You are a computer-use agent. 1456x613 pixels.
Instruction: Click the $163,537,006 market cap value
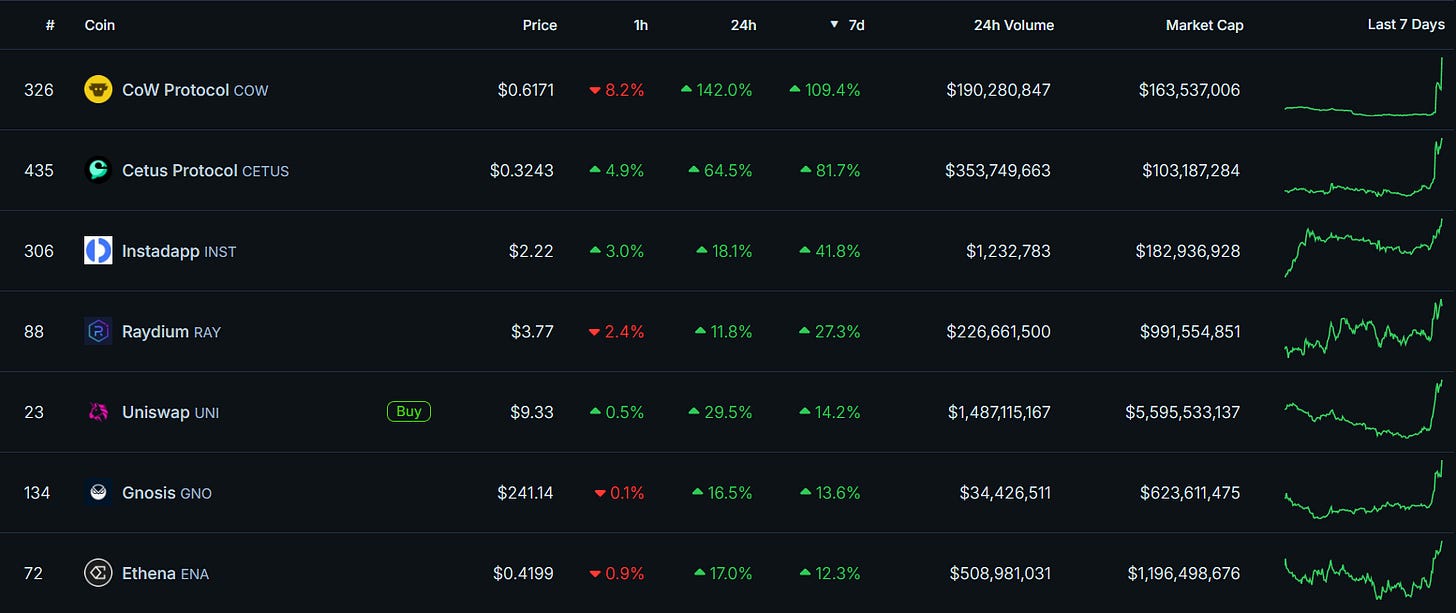[1189, 90]
